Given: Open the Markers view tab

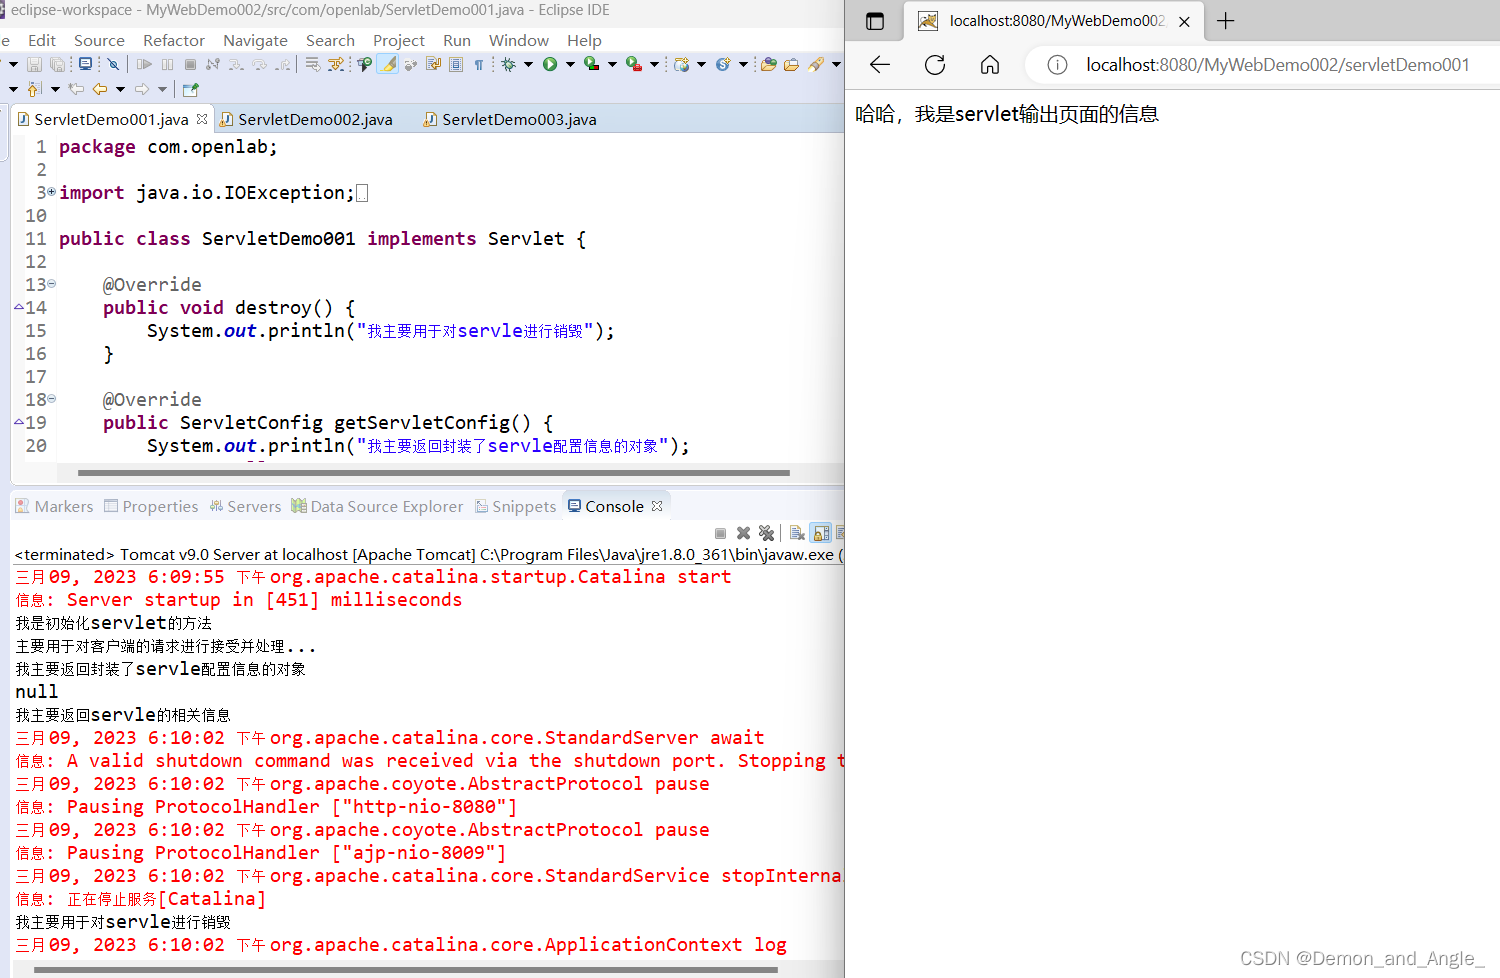Looking at the screenshot, I should click(x=54, y=506).
